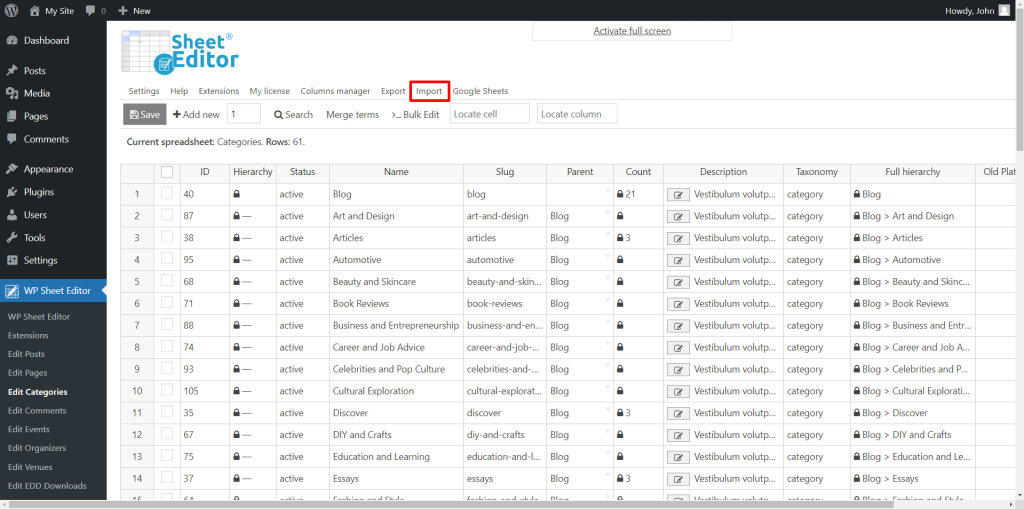Screen dimensions: 1024x509
Task: Check the row 9 Celebrities checkbox
Action: click(167, 369)
